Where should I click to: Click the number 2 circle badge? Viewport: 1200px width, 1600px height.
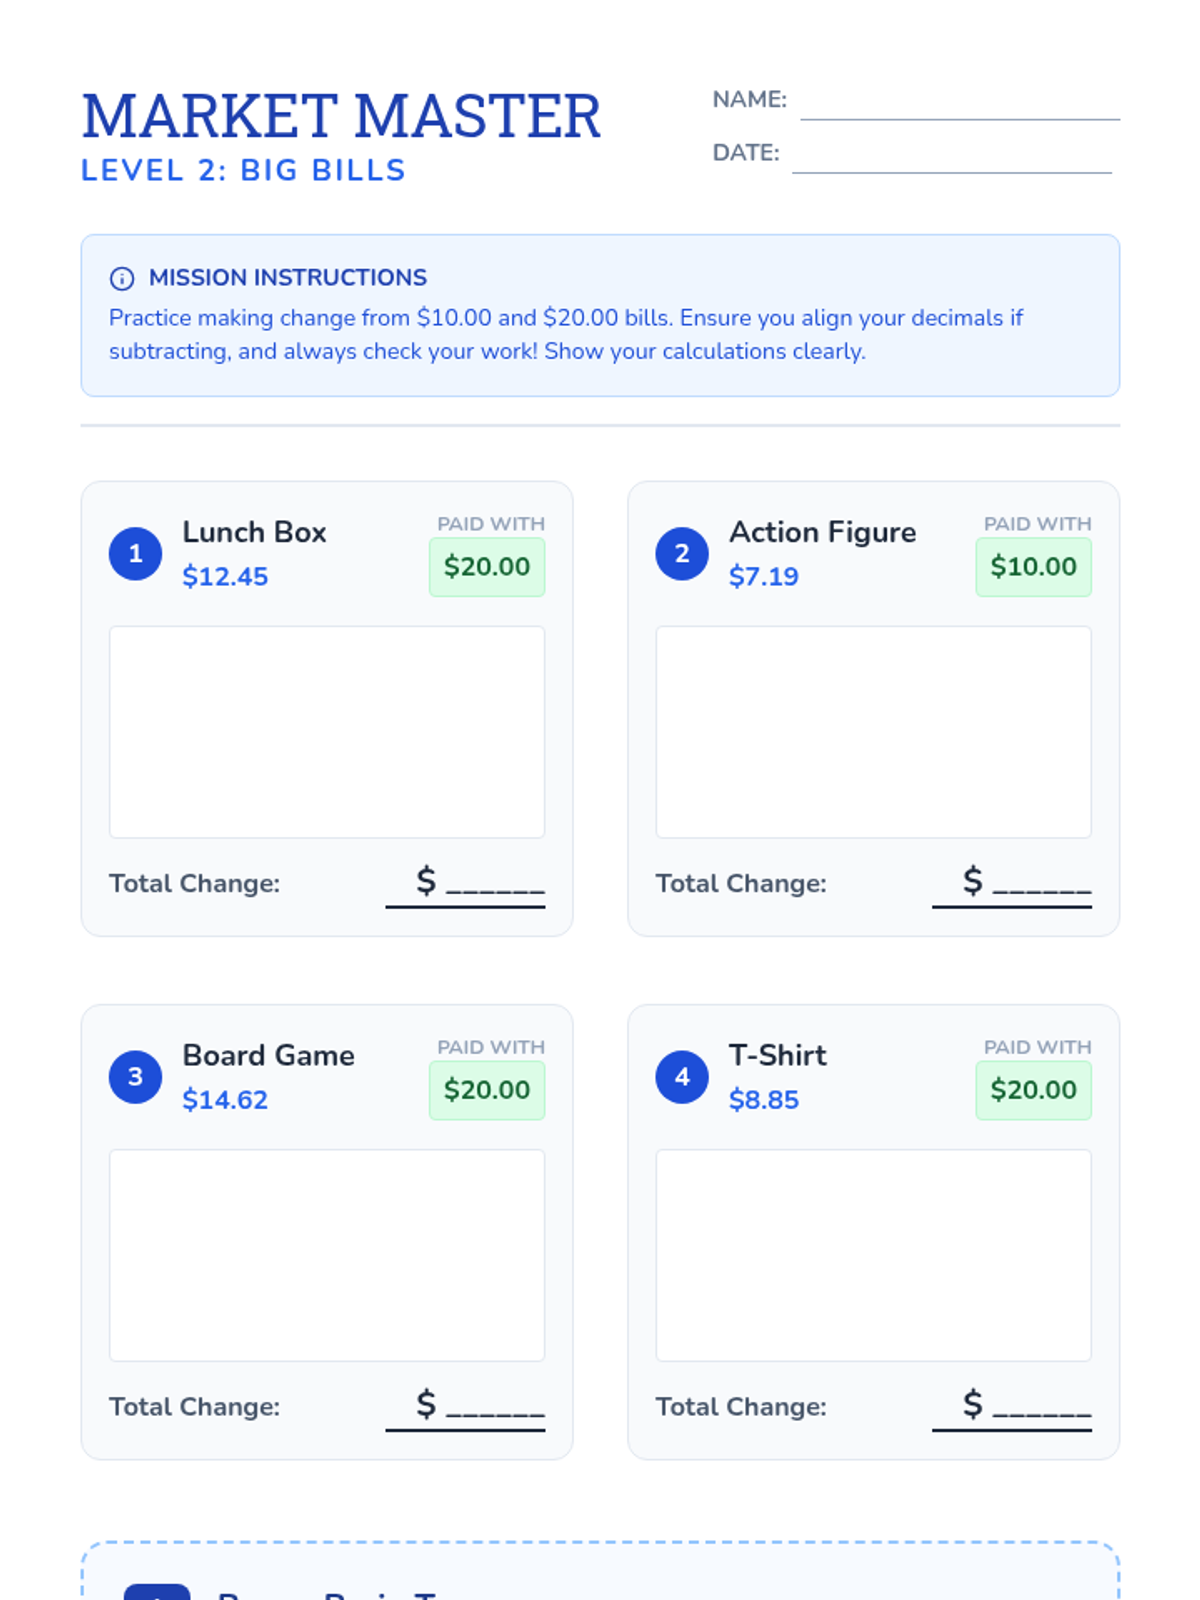682,553
